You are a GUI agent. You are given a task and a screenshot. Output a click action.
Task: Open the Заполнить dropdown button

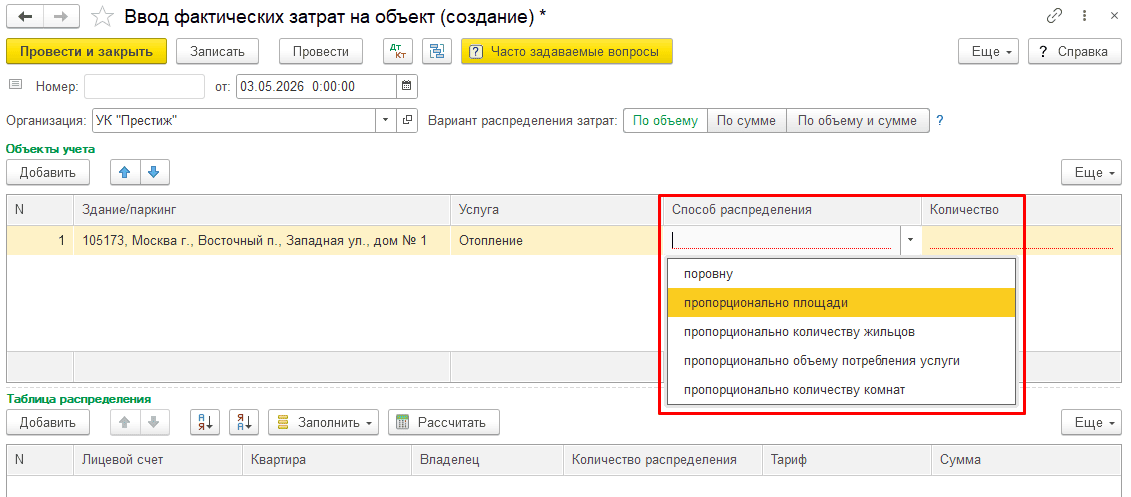323,422
